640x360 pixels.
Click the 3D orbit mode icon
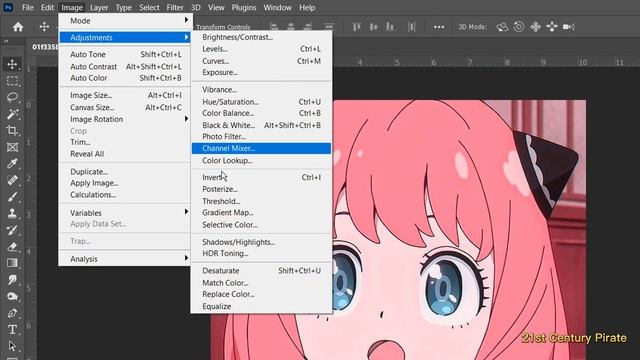point(502,27)
